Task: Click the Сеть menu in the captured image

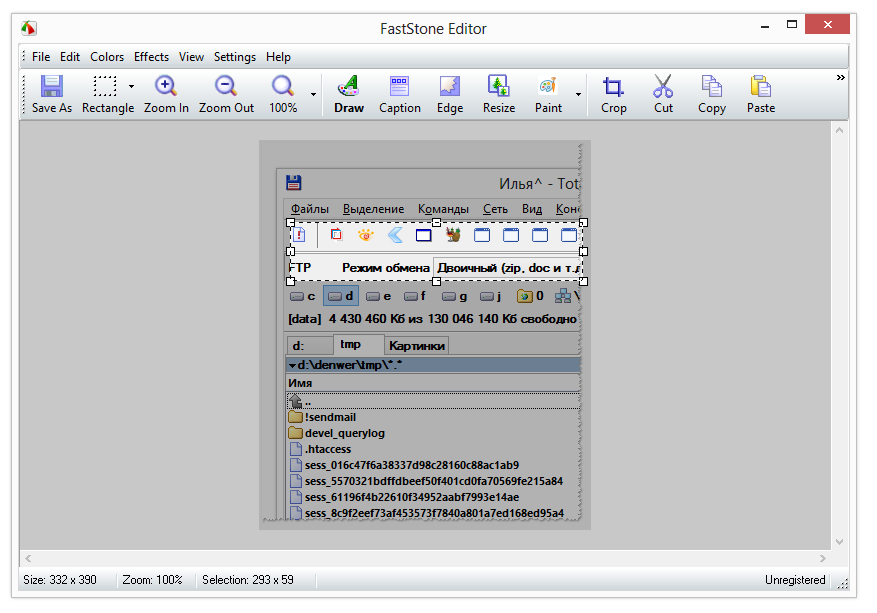Action: click(495, 209)
